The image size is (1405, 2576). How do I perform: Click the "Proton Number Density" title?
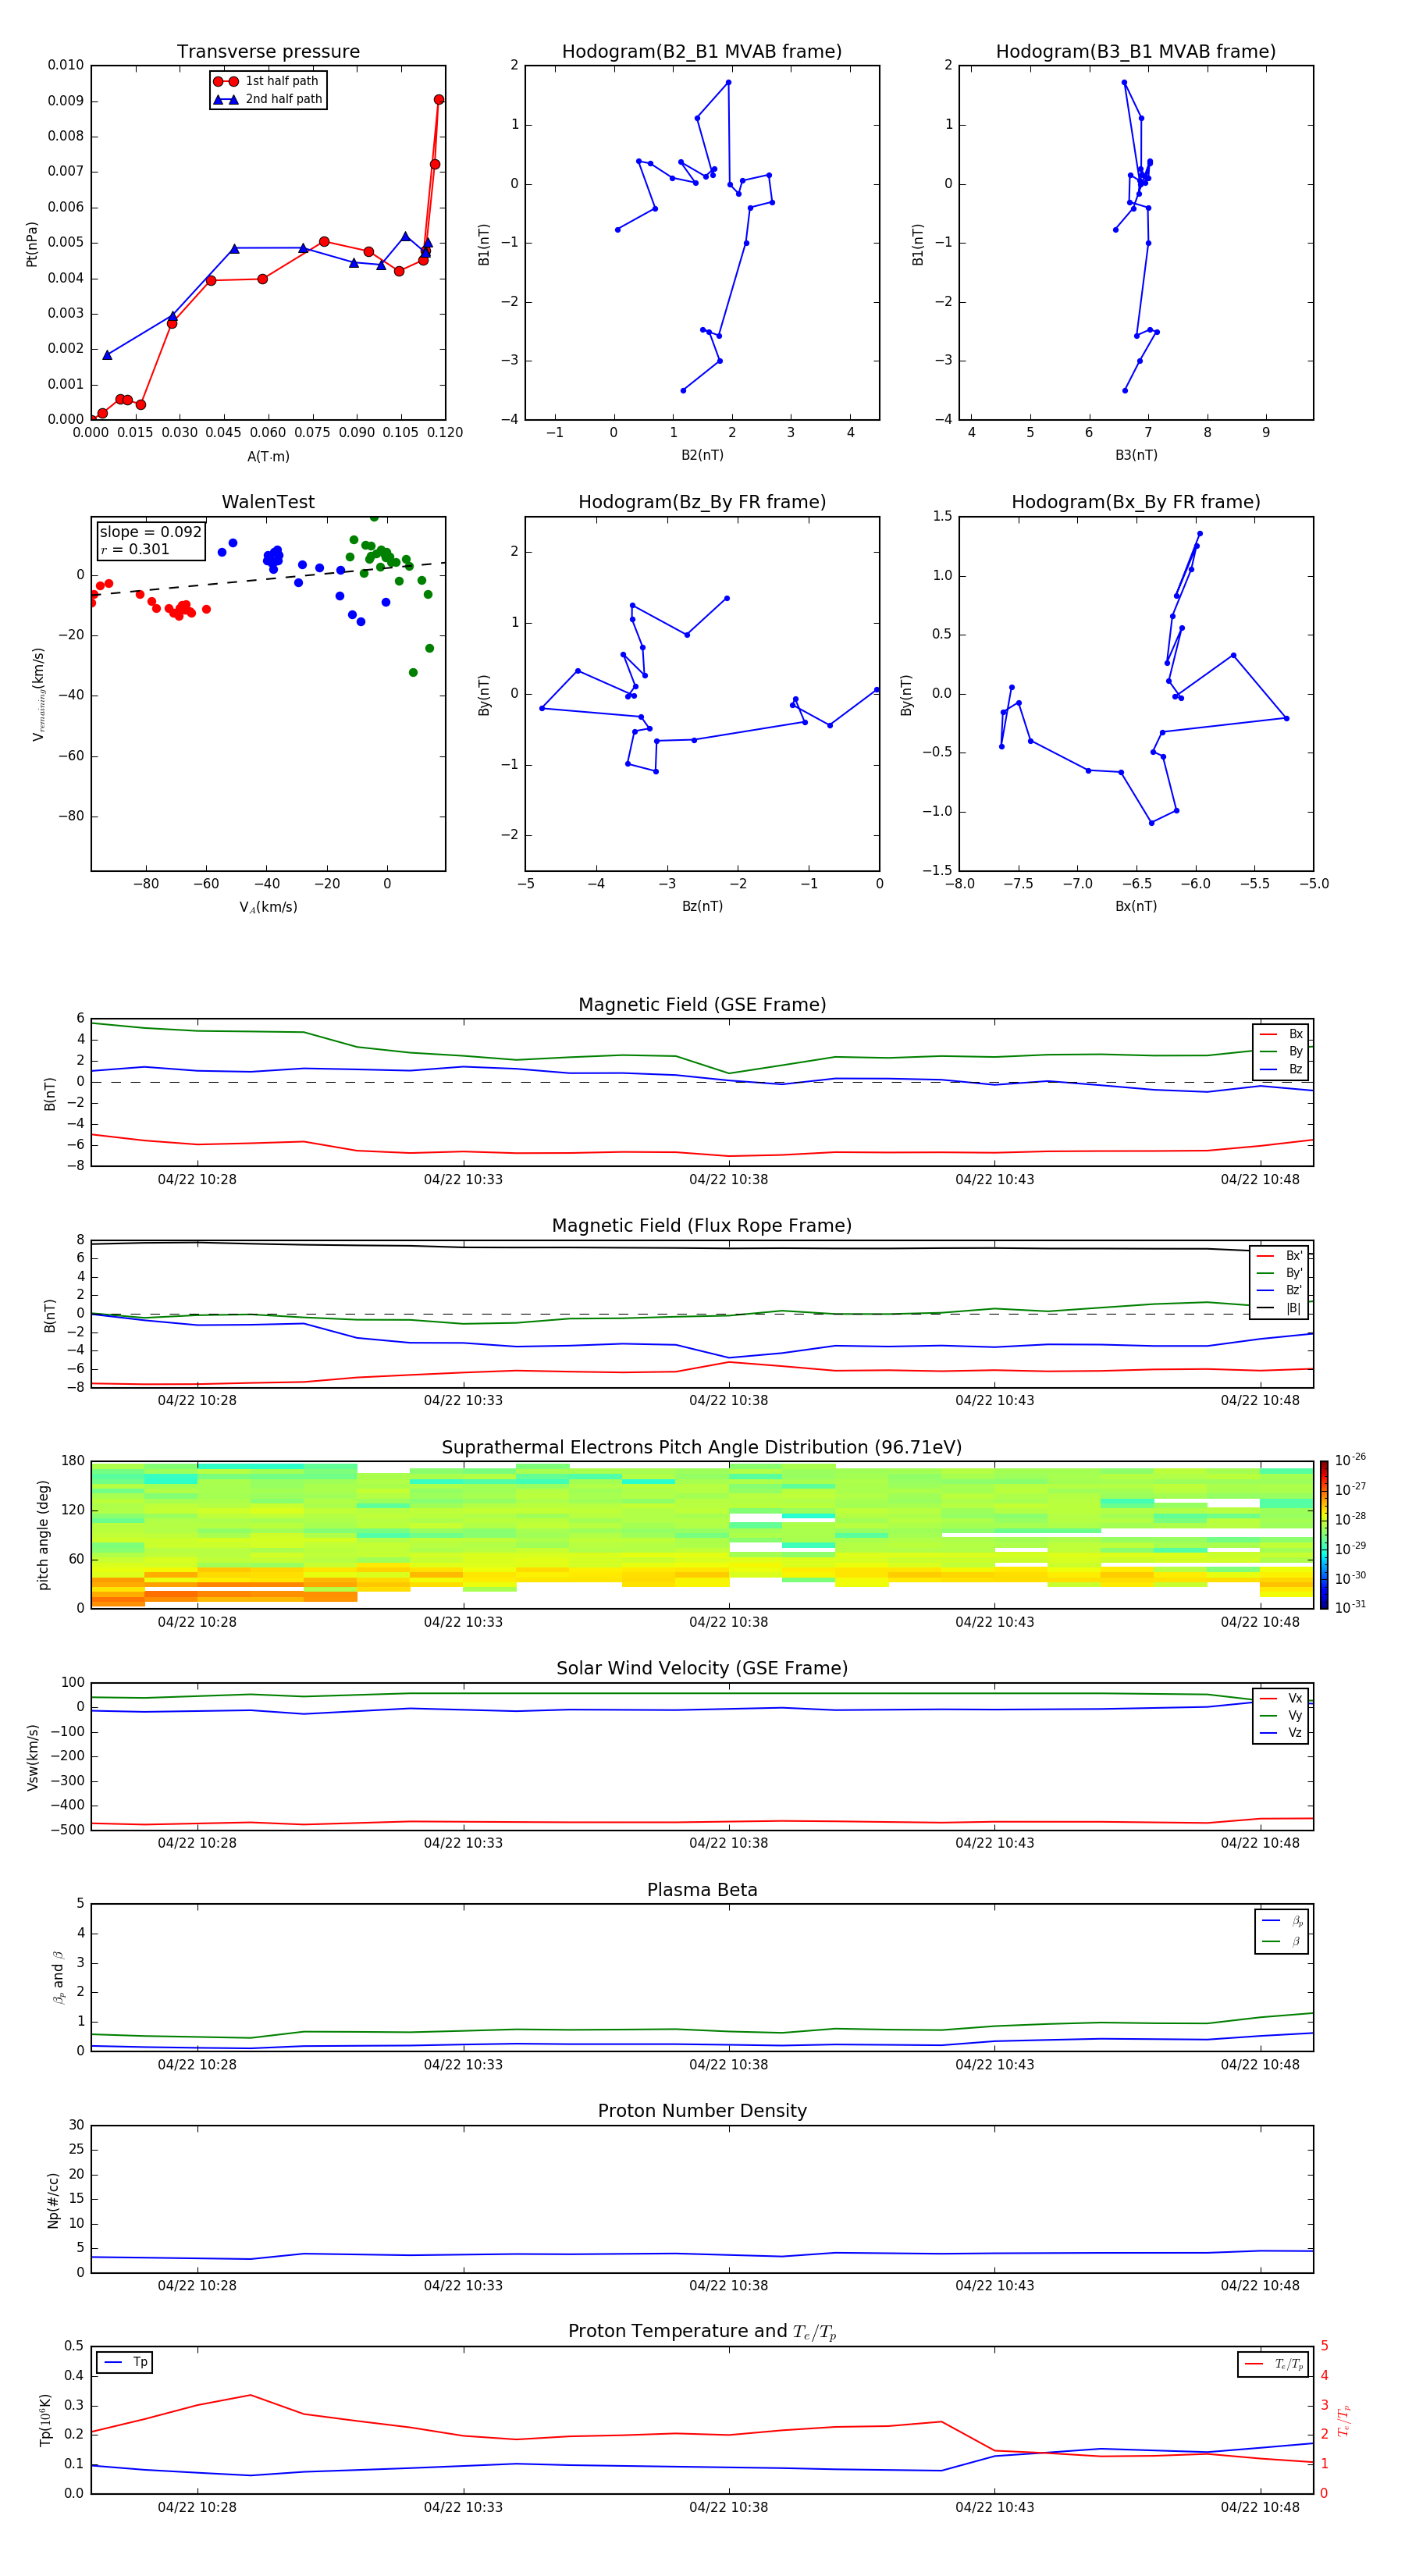(x=702, y=2111)
